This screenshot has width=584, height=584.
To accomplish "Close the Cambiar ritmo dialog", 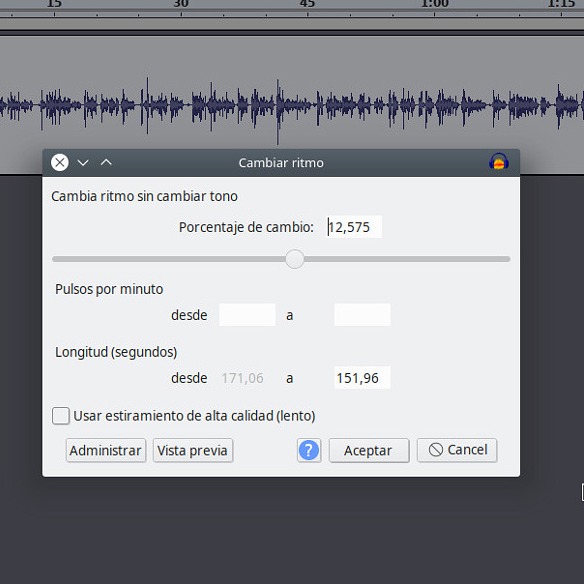I will (60, 162).
